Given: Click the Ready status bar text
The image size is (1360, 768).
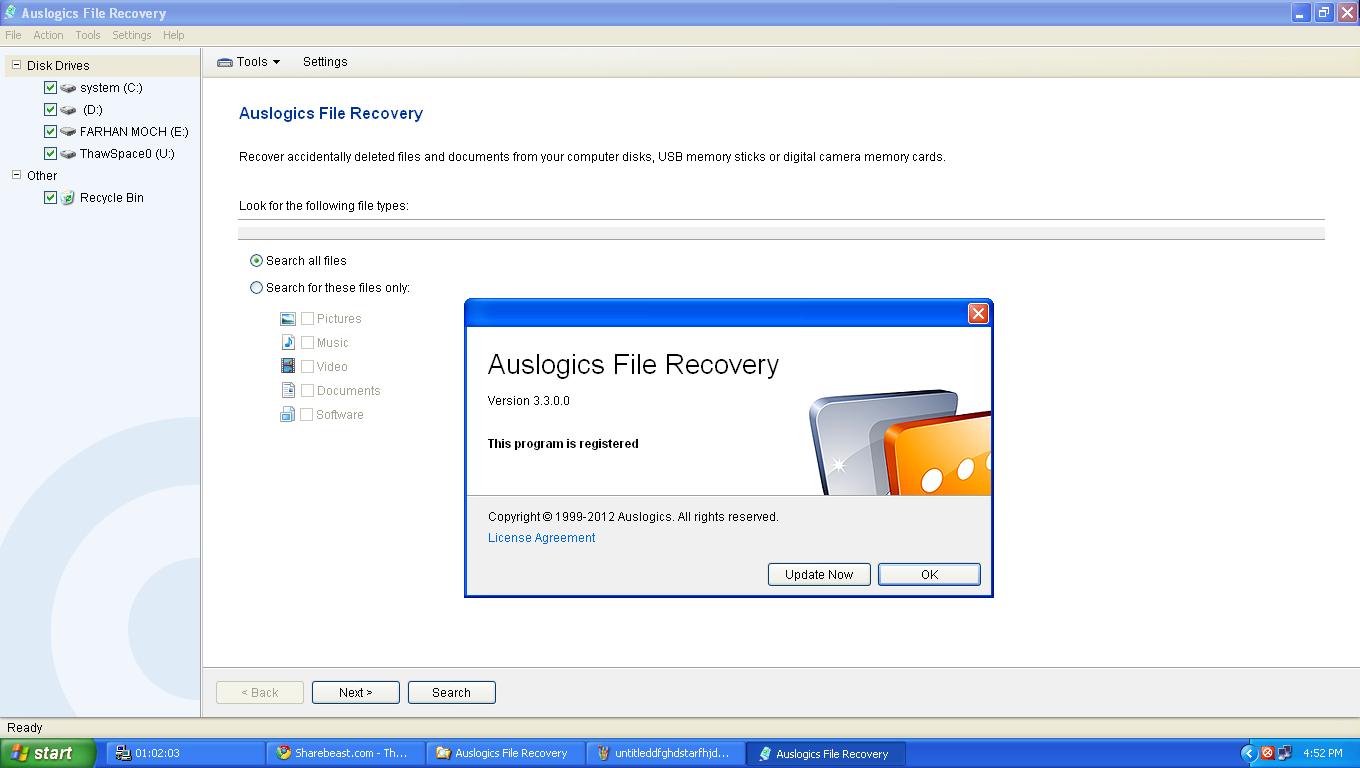Looking at the screenshot, I should click(25, 728).
